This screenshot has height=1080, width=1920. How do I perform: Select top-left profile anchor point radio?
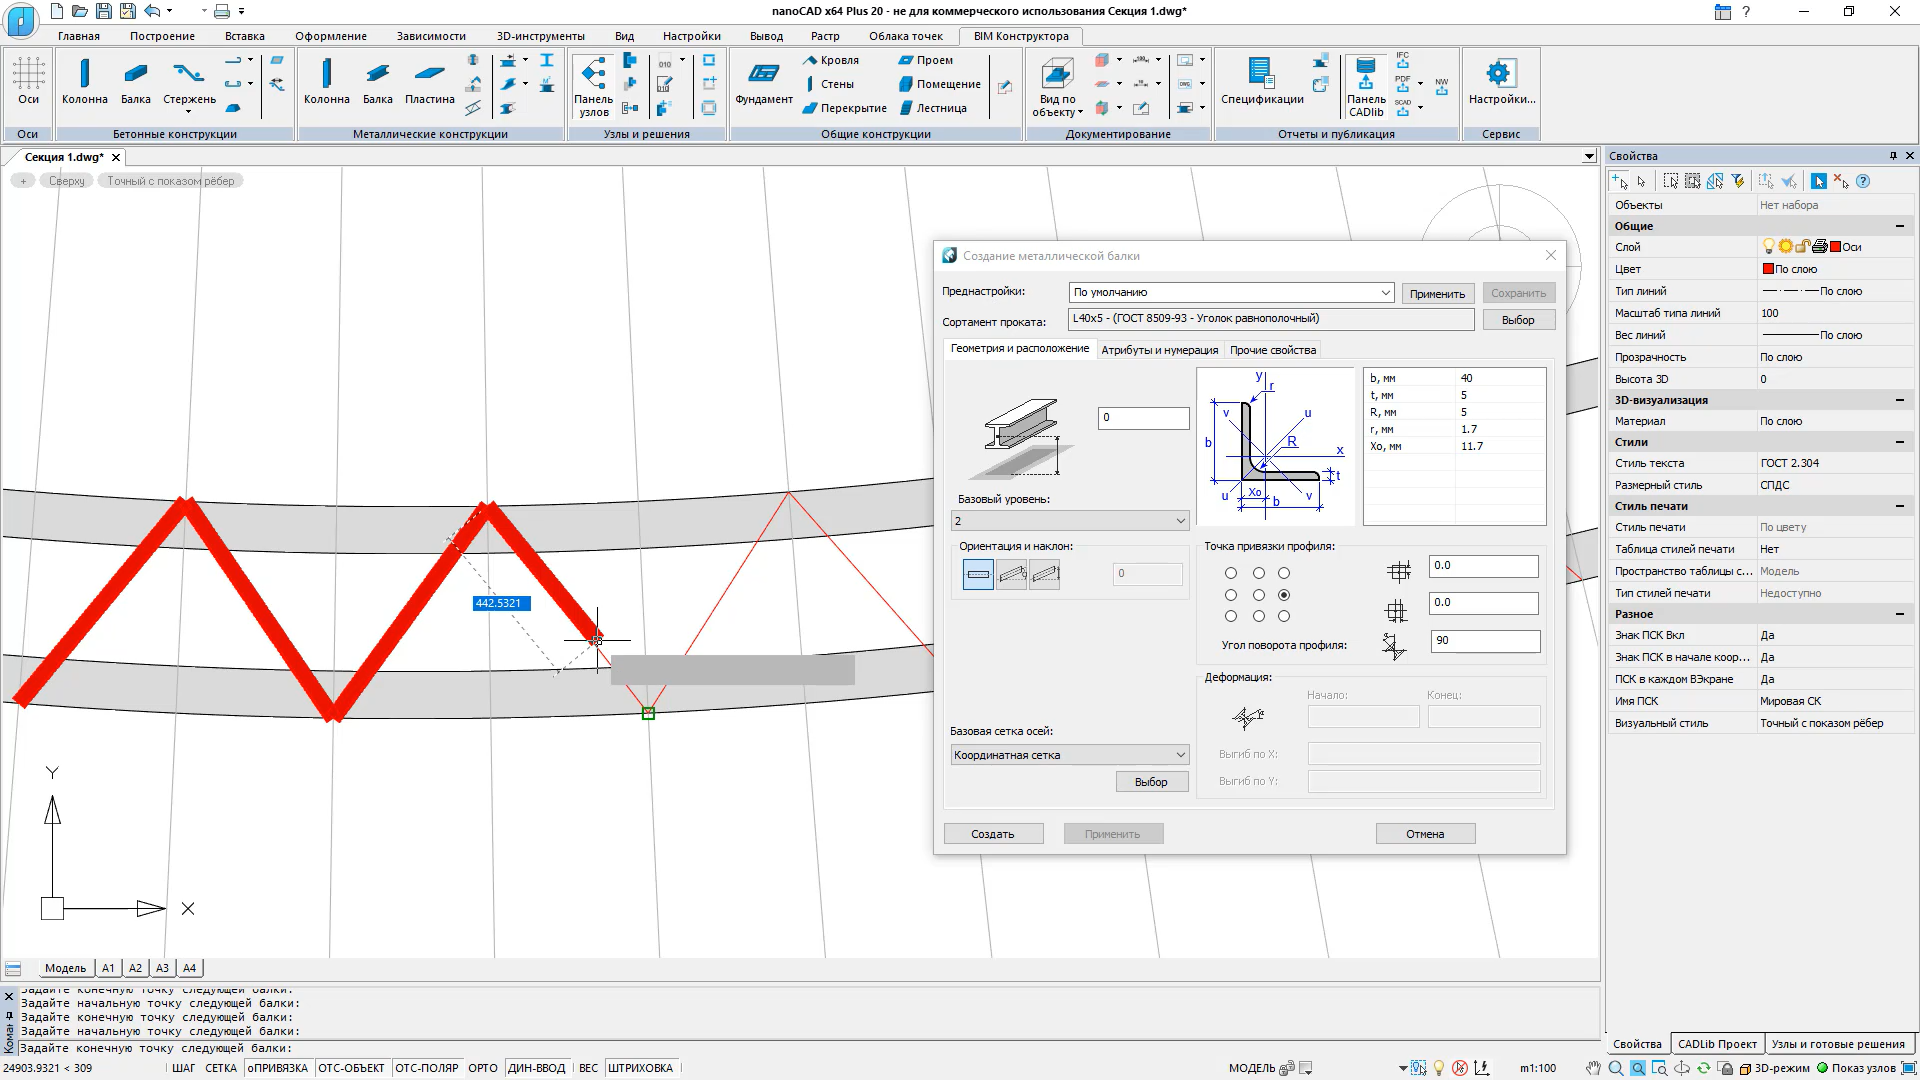coord(1231,573)
